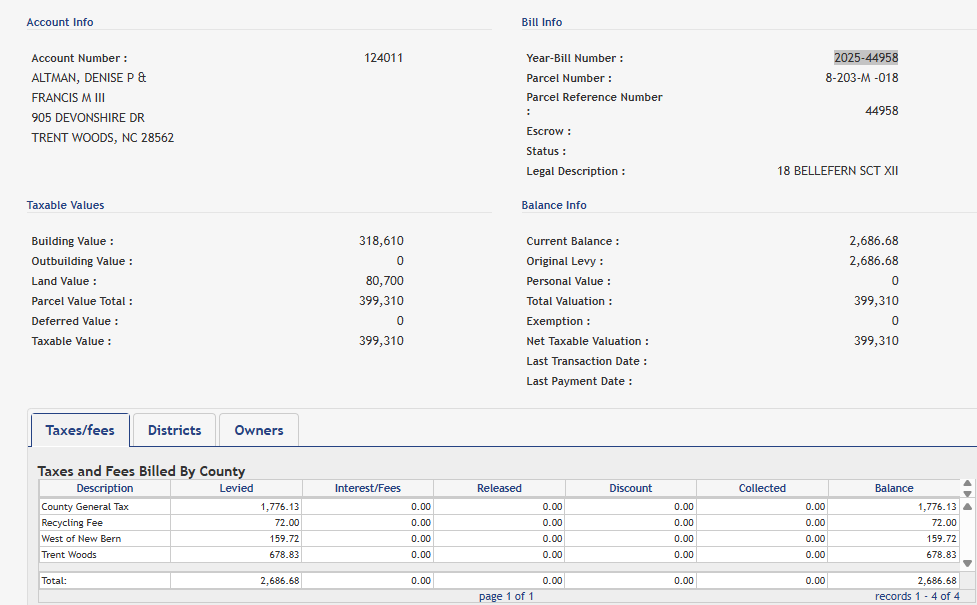
Task: Click the Released column header
Action: [x=499, y=488]
